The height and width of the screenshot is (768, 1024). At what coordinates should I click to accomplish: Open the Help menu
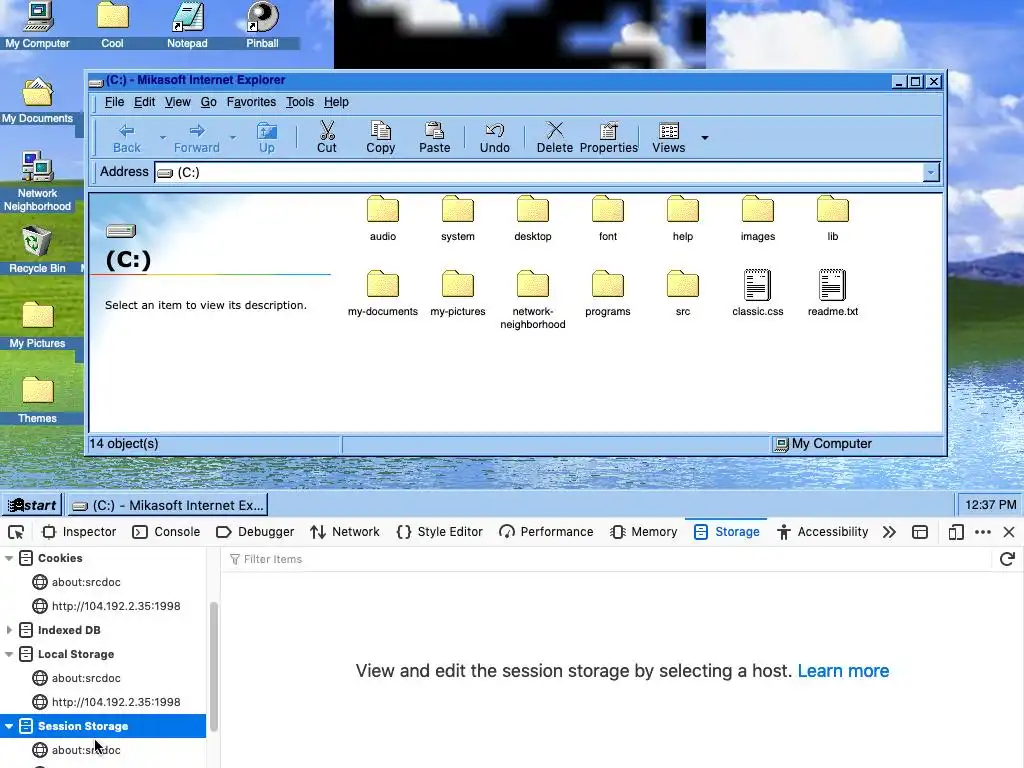tap(336, 102)
